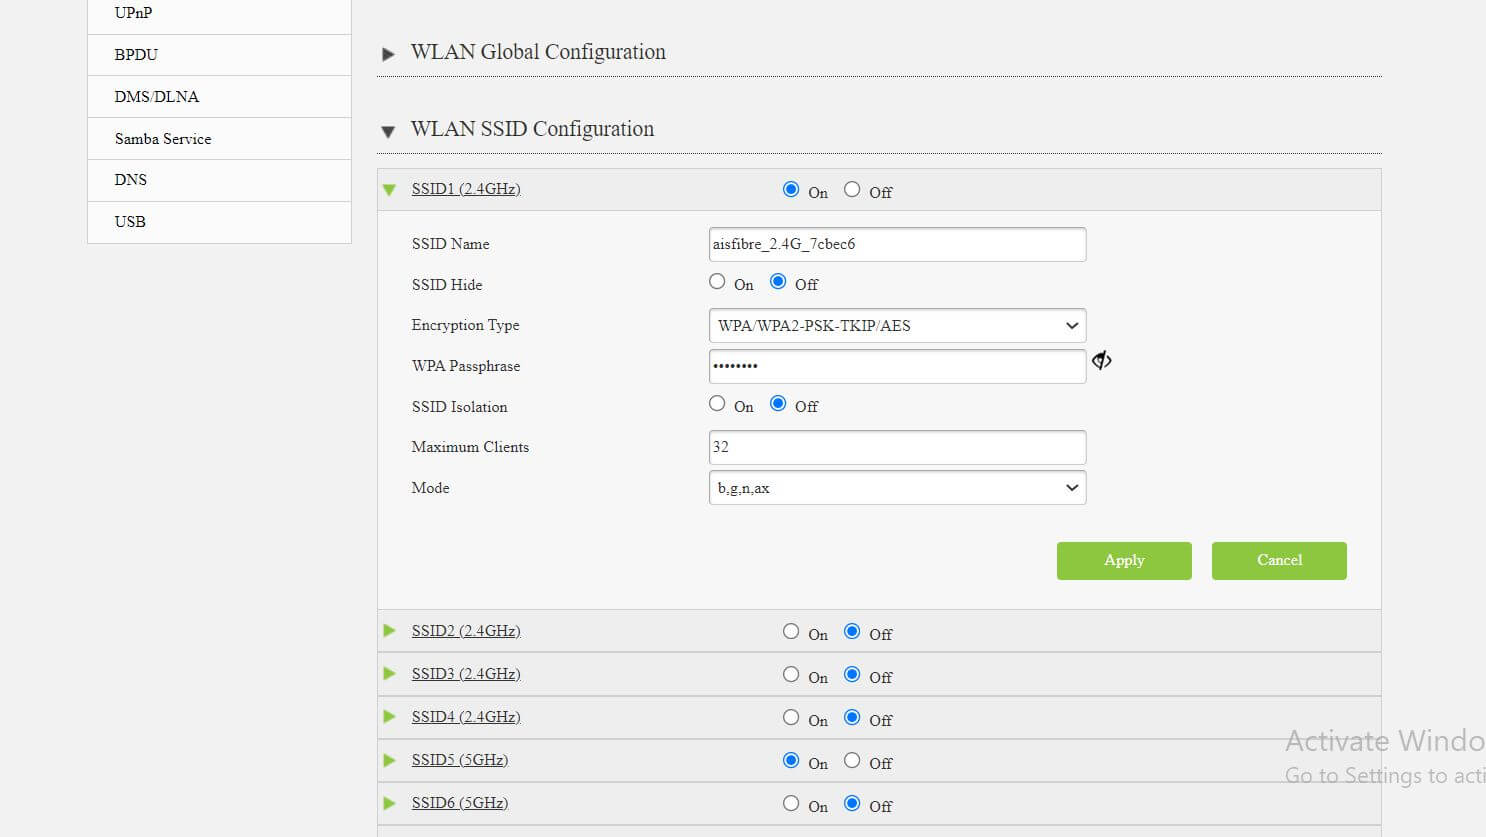Expand SSID3 (2.4GHz) green arrow
Screen dimensions: 1486x837
[390, 674]
